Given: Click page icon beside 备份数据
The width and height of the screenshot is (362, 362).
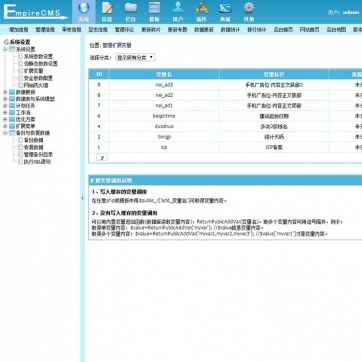Looking at the screenshot, I should click(20, 140).
